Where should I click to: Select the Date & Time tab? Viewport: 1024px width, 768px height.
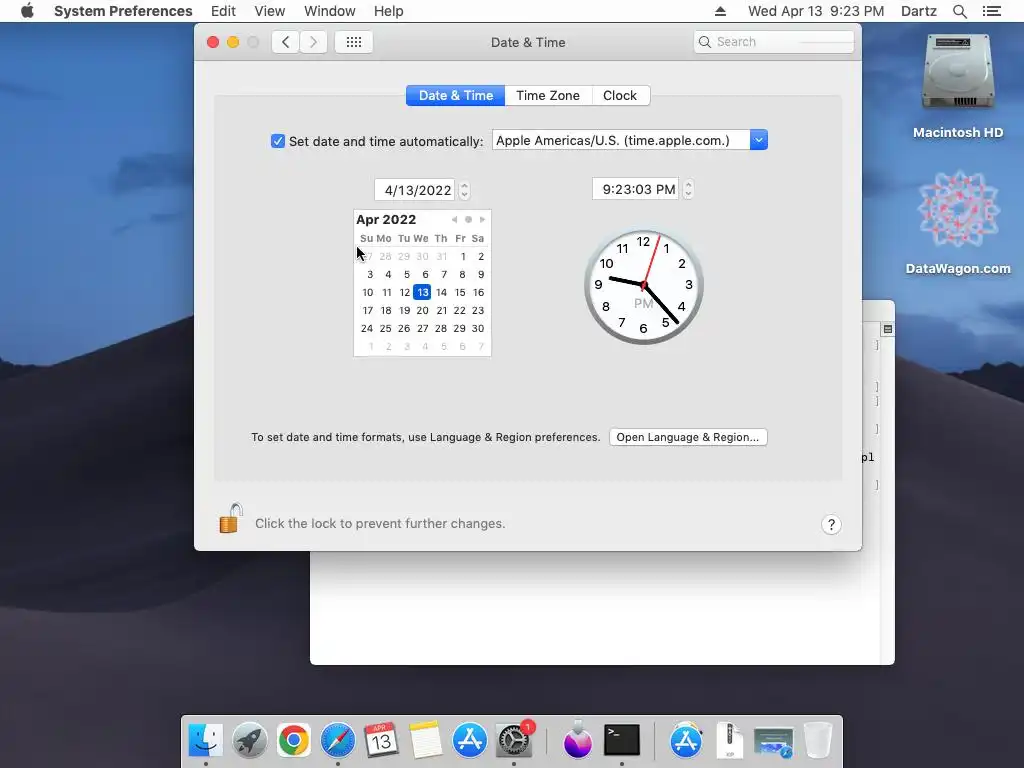(456, 95)
